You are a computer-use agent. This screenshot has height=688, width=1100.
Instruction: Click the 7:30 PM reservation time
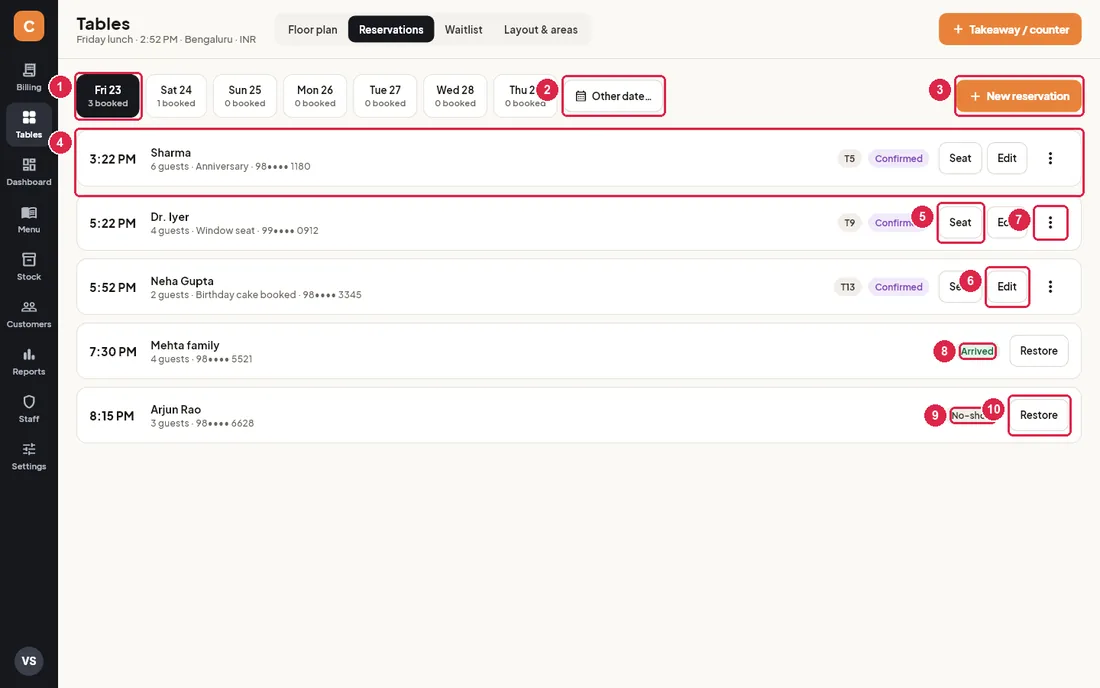pos(112,352)
